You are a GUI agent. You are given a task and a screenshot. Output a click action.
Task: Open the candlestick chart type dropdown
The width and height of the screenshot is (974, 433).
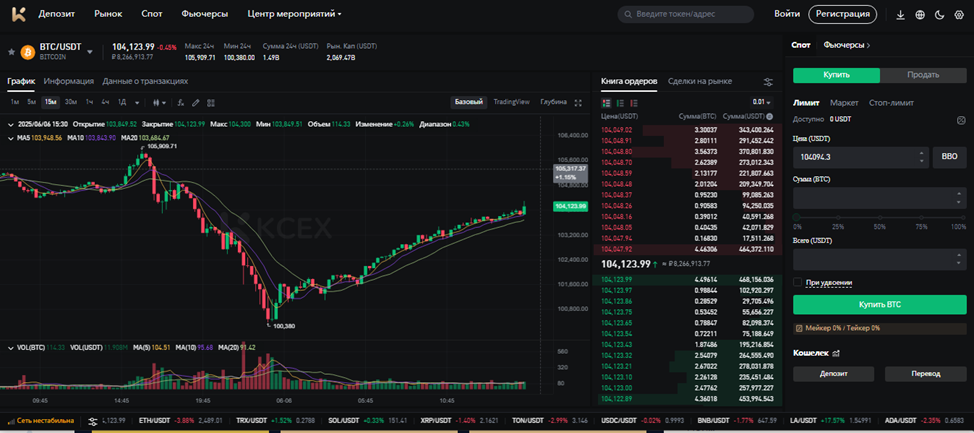point(160,103)
